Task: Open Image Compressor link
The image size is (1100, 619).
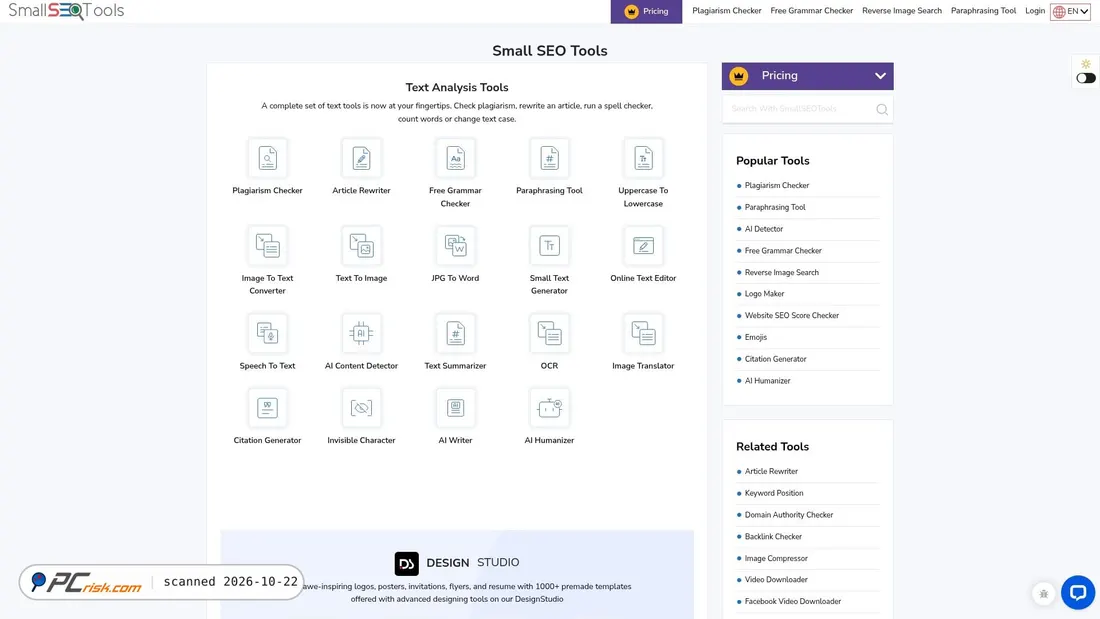Action: 776,558
